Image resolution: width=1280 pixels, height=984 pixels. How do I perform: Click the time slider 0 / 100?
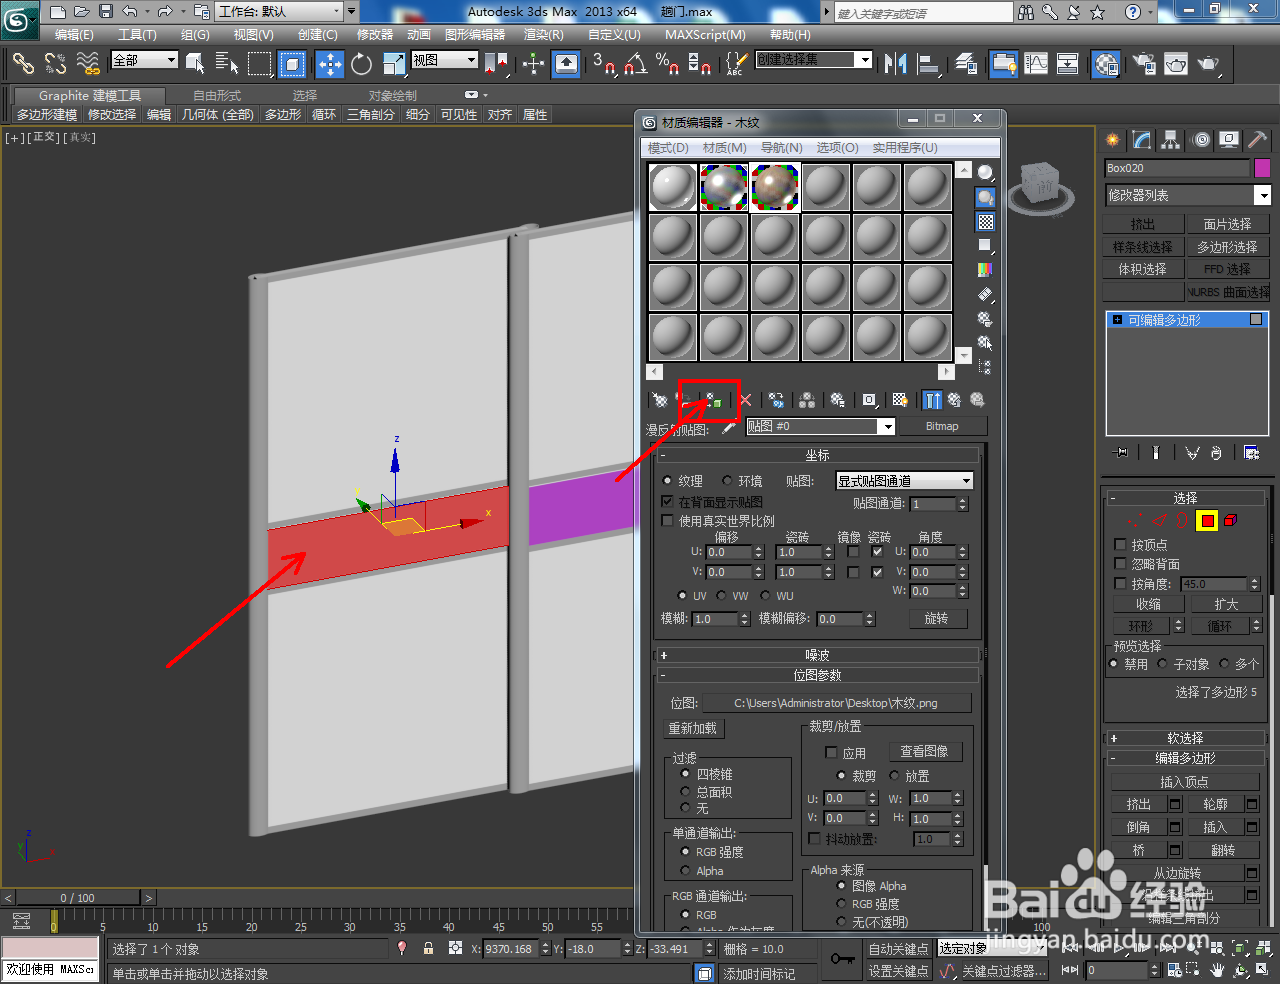tap(78, 898)
